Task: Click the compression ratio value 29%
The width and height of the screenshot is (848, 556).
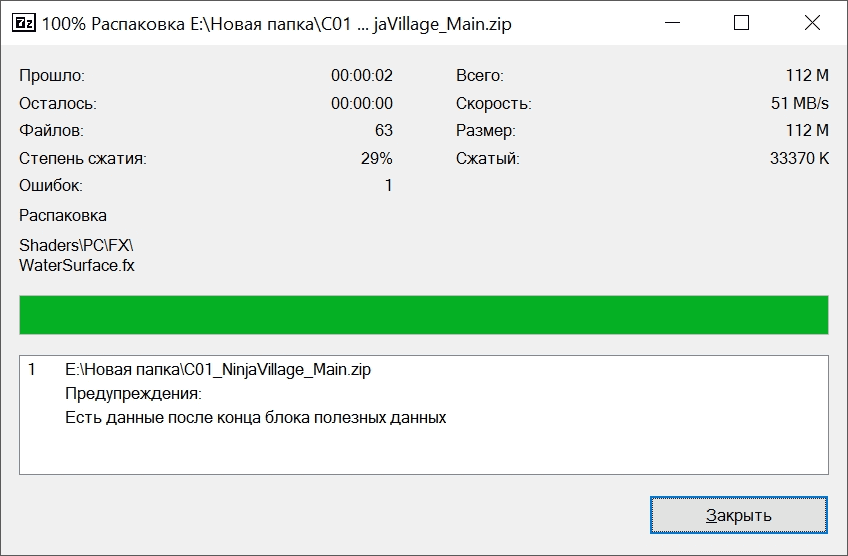Action: coord(376,158)
